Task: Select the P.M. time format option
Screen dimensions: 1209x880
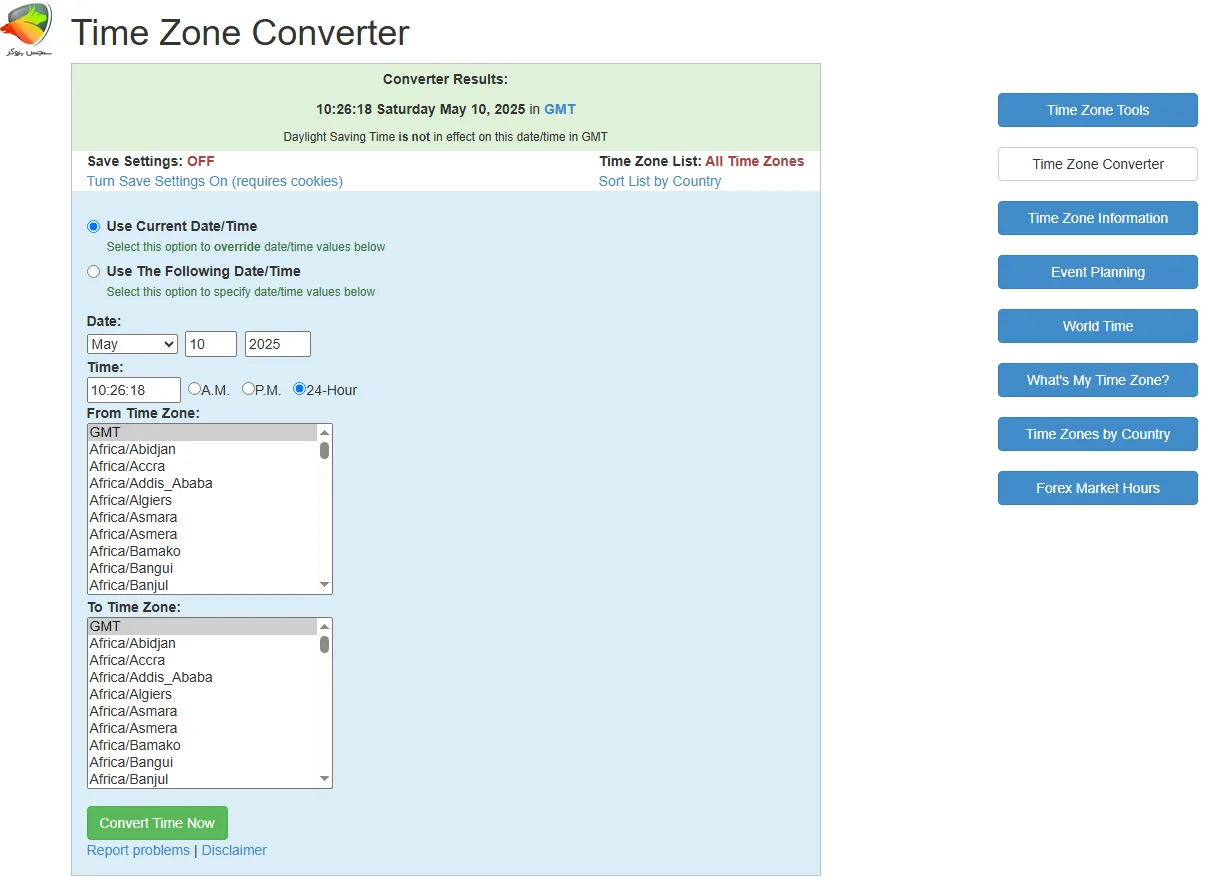Action: pyautogui.click(x=249, y=389)
